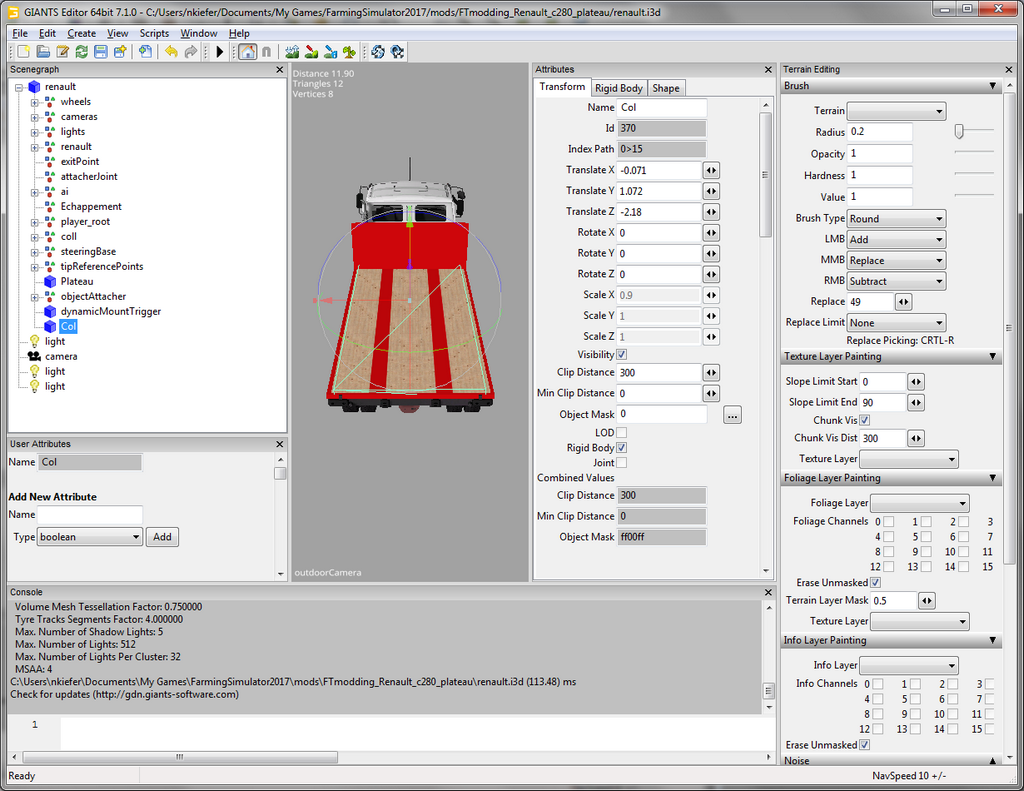Screen dimensions: 1024x791
Task: Expand the tipReferencePoints node
Action: tap(35, 266)
